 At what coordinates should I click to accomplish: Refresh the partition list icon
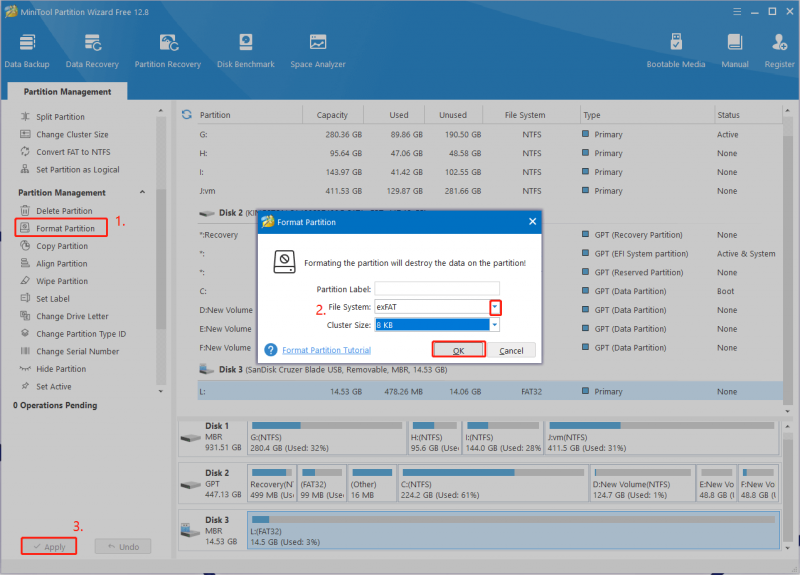point(187,115)
